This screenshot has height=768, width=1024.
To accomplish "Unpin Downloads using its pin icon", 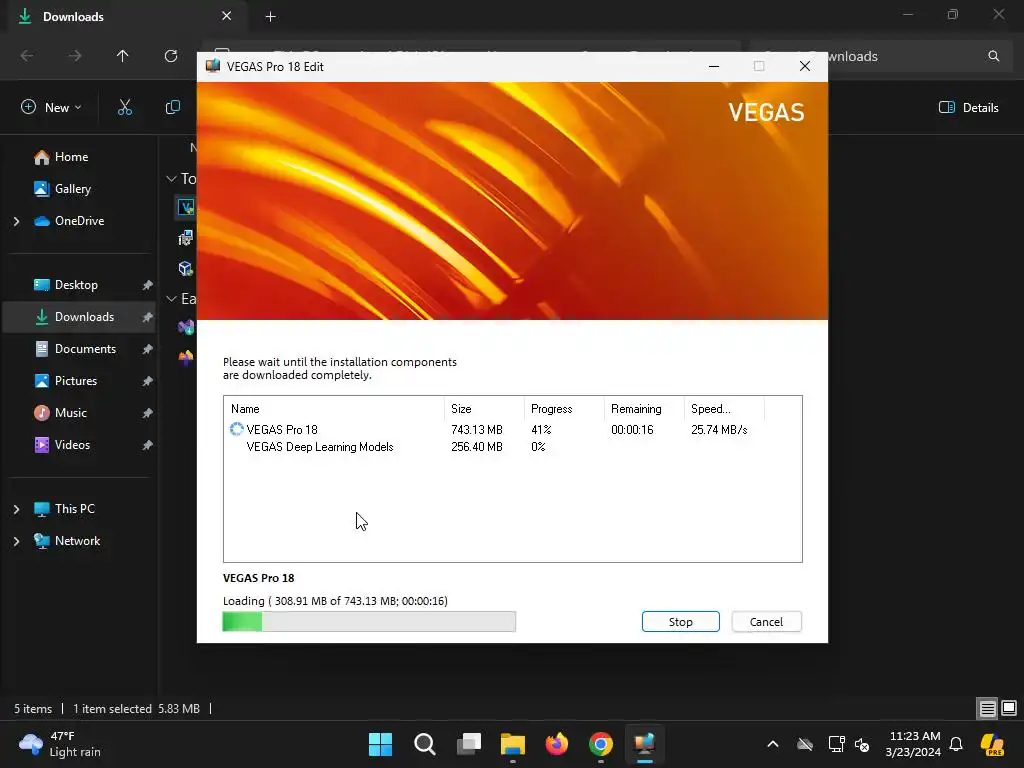I will [x=148, y=317].
